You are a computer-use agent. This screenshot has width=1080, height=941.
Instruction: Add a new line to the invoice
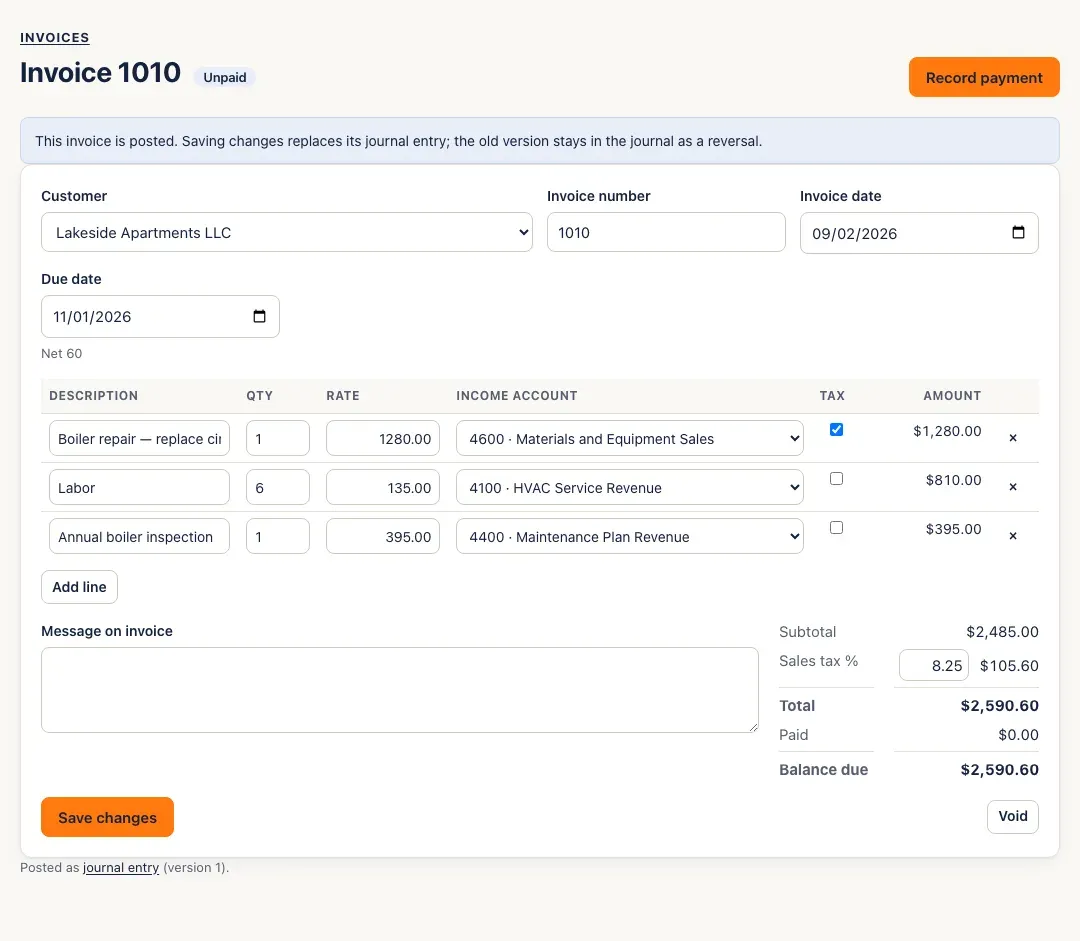click(x=79, y=587)
